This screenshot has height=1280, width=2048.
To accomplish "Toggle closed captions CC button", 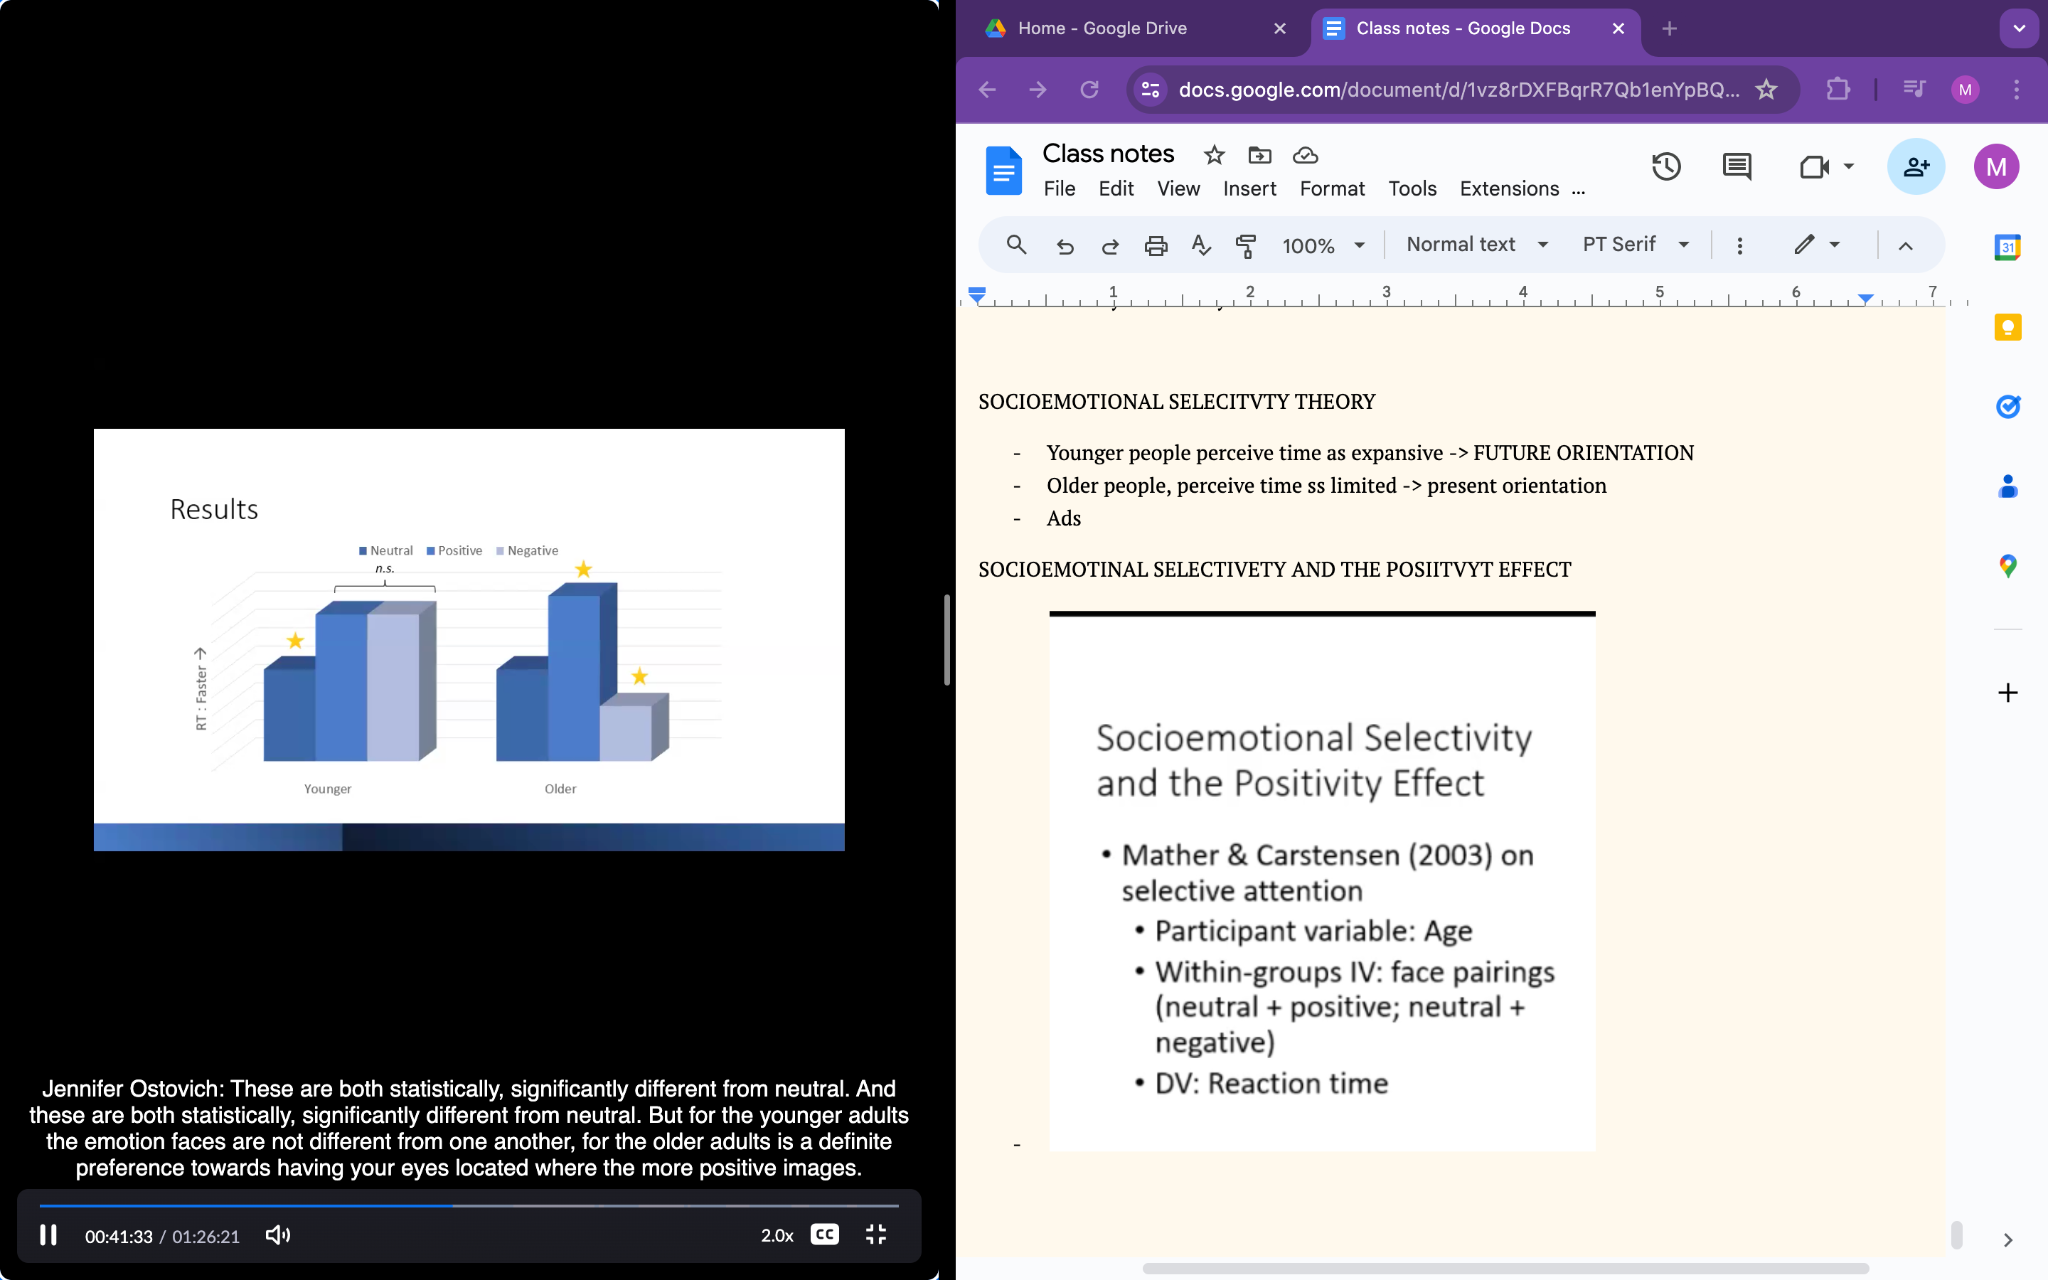I will [x=824, y=1235].
